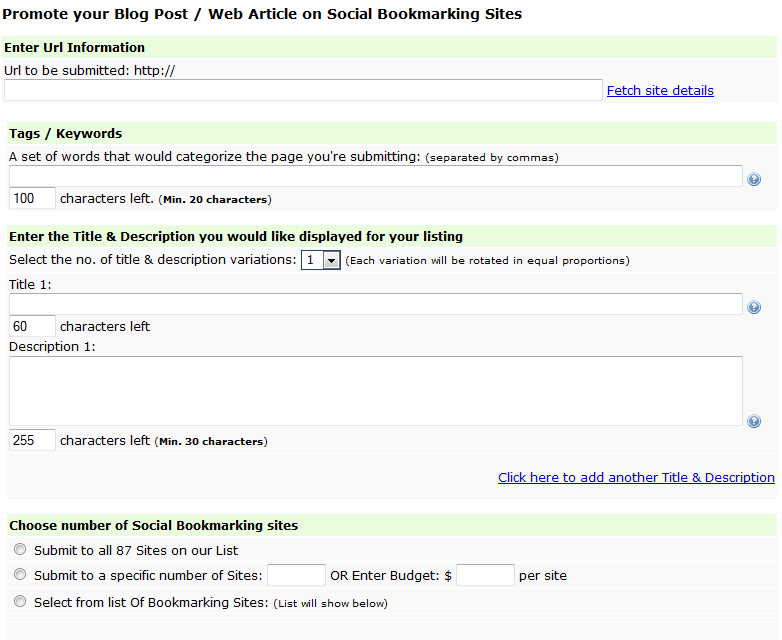Viewport: 782px width, 640px height.
Task: Open the title & description variations dropdown
Action: click(x=321, y=260)
